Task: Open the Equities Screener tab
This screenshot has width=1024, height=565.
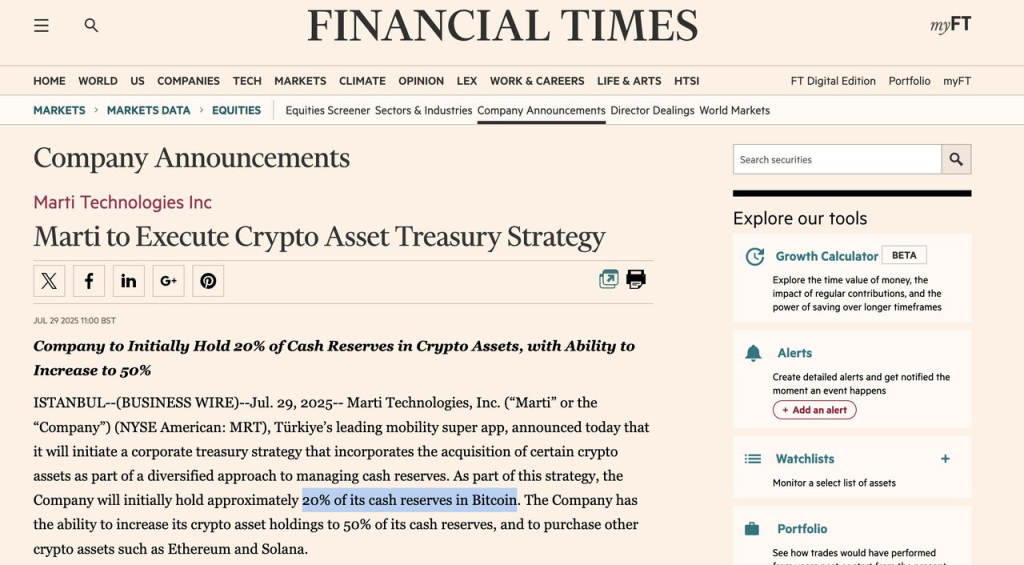Action: tap(328, 110)
